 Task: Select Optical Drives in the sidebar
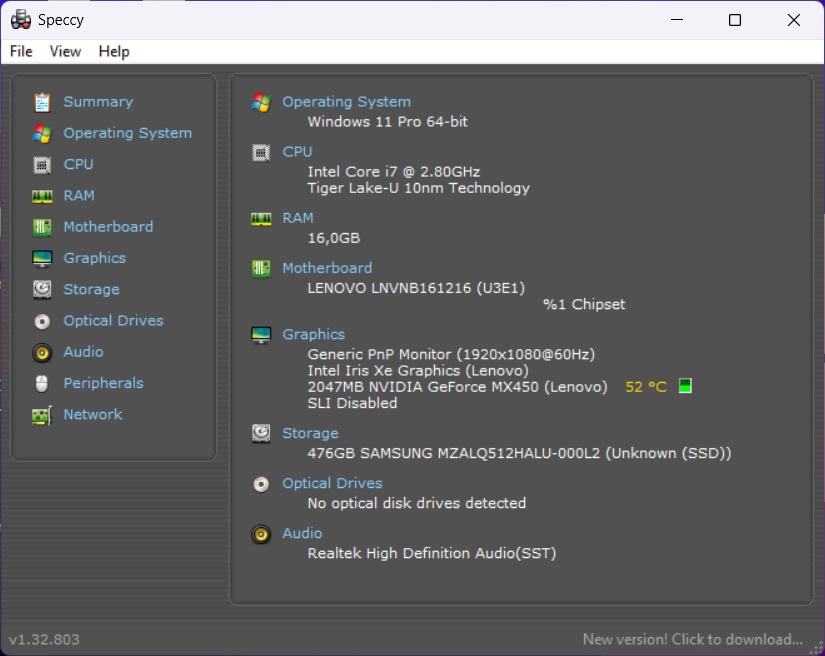(114, 321)
